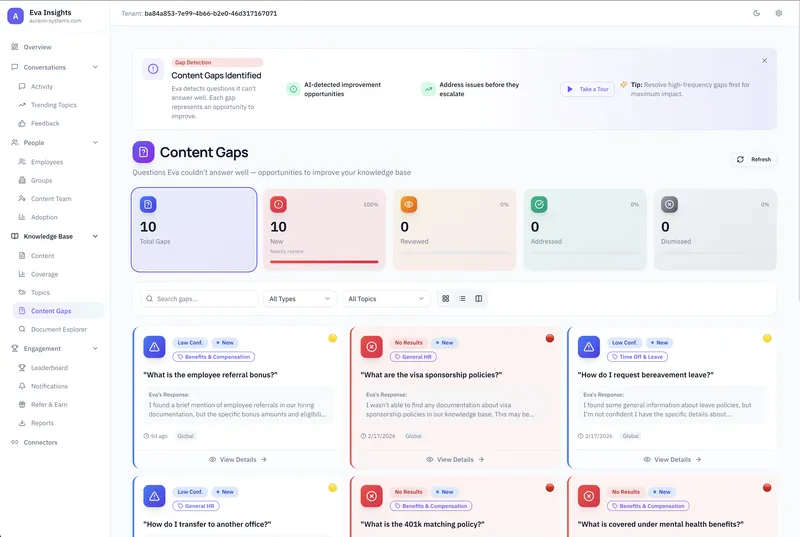View Details for employee referral bonus gap

point(238,459)
